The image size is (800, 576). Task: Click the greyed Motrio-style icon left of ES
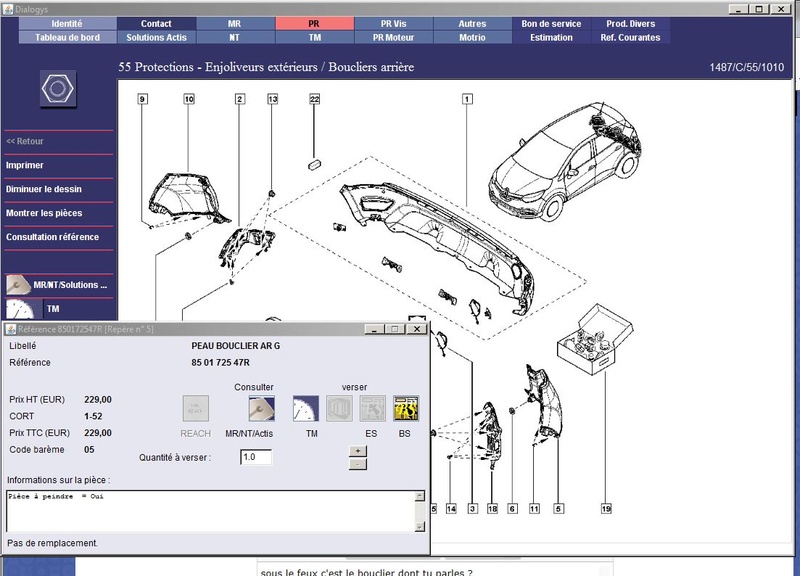(x=339, y=408)
